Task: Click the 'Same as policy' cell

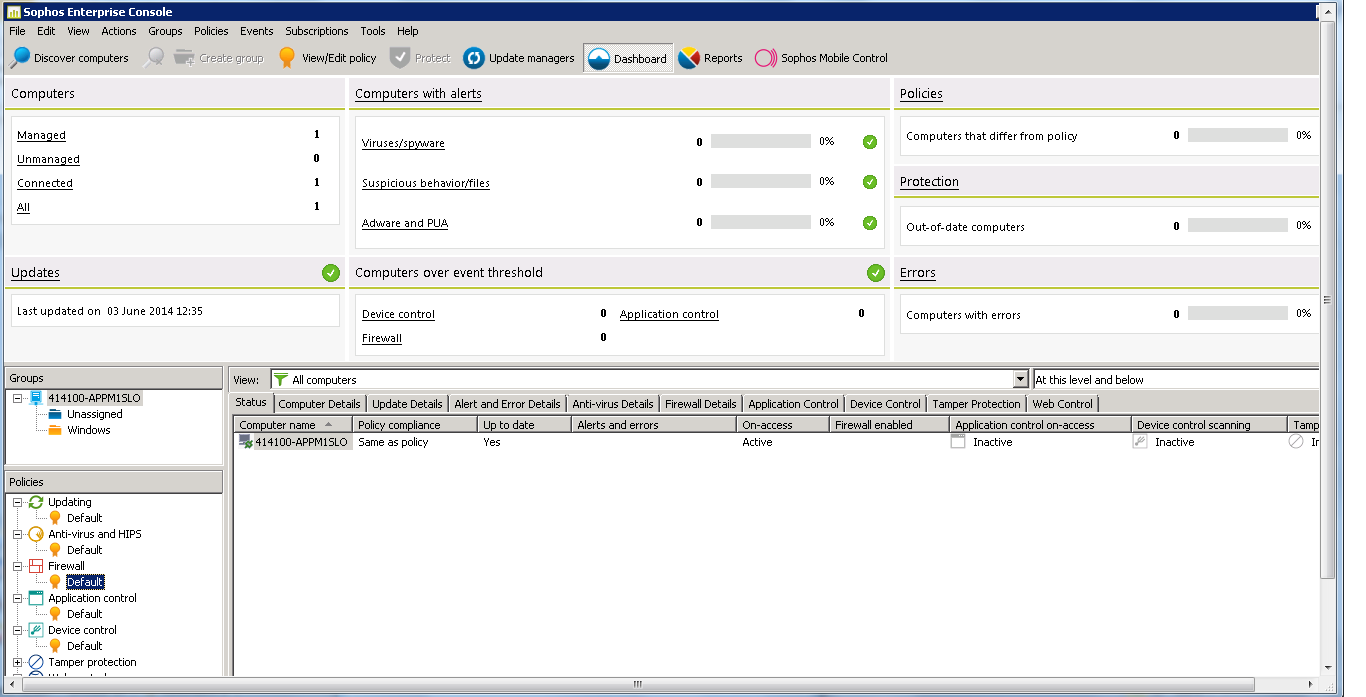Action: coord(393,442)
